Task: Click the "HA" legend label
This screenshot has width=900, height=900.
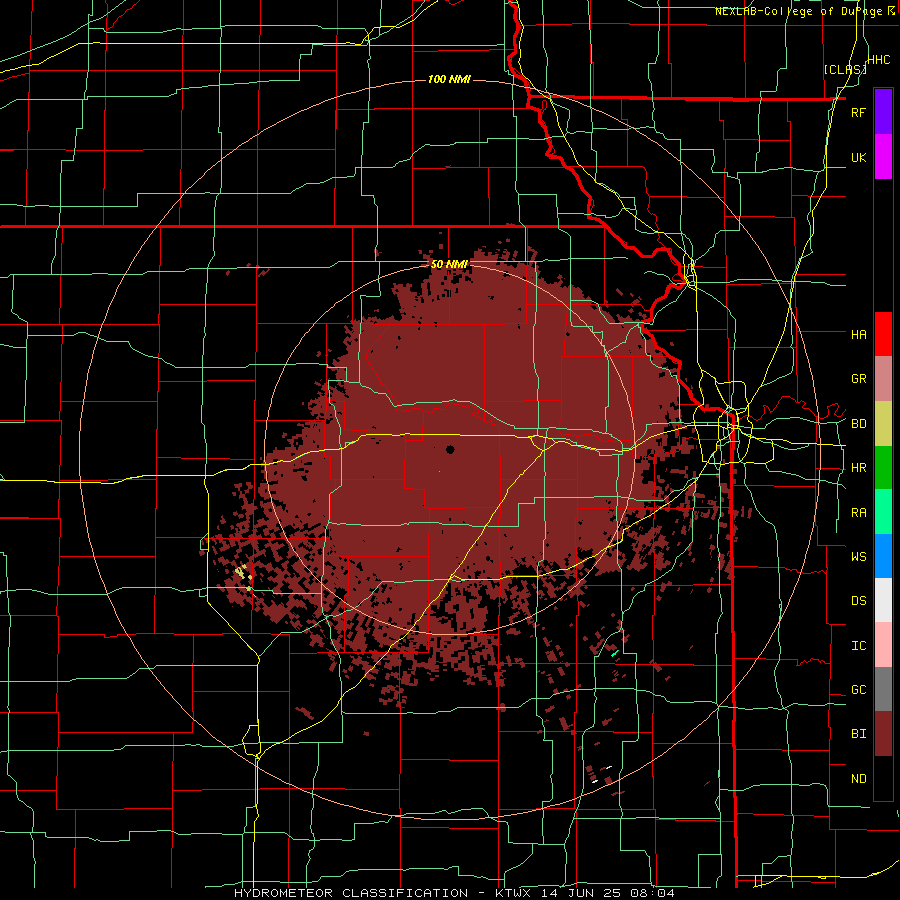Action: (x=858, y=335)
